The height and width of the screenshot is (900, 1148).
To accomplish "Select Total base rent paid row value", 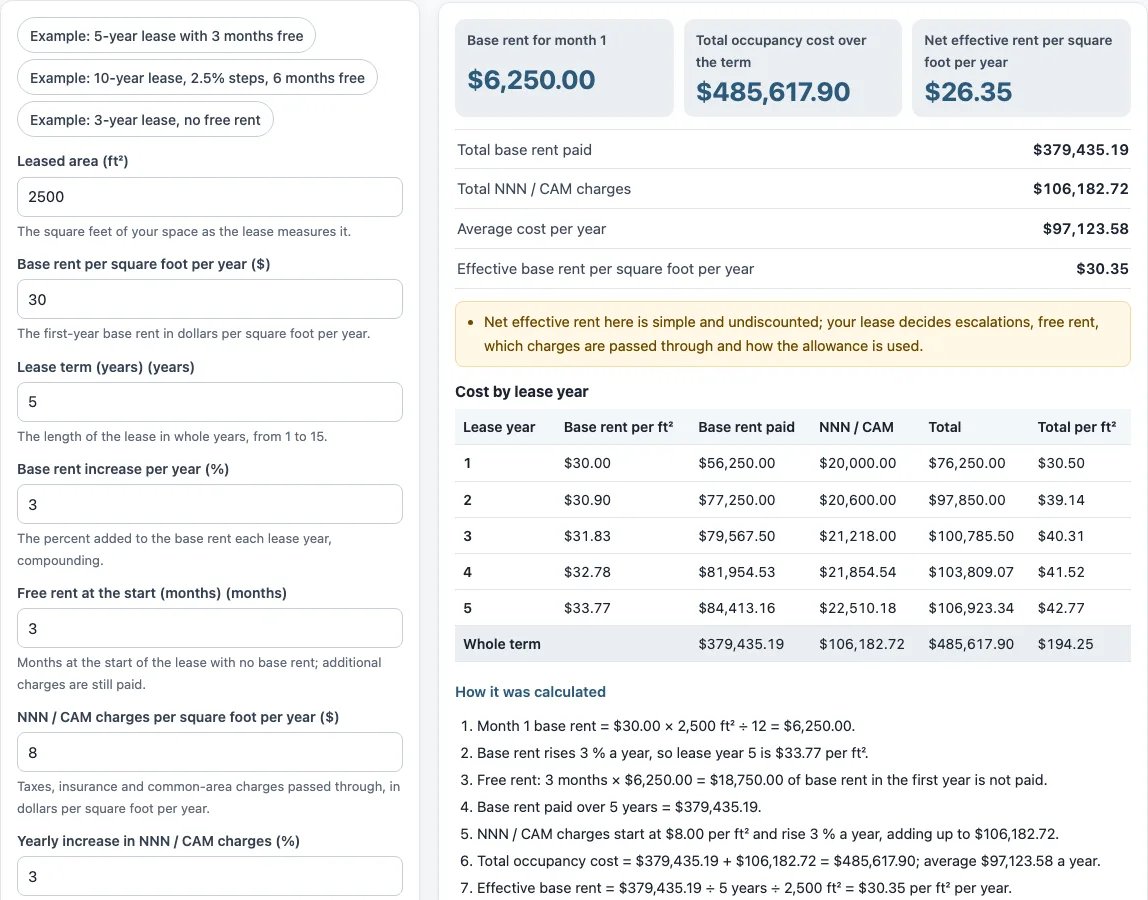I will pos(1081,149).
